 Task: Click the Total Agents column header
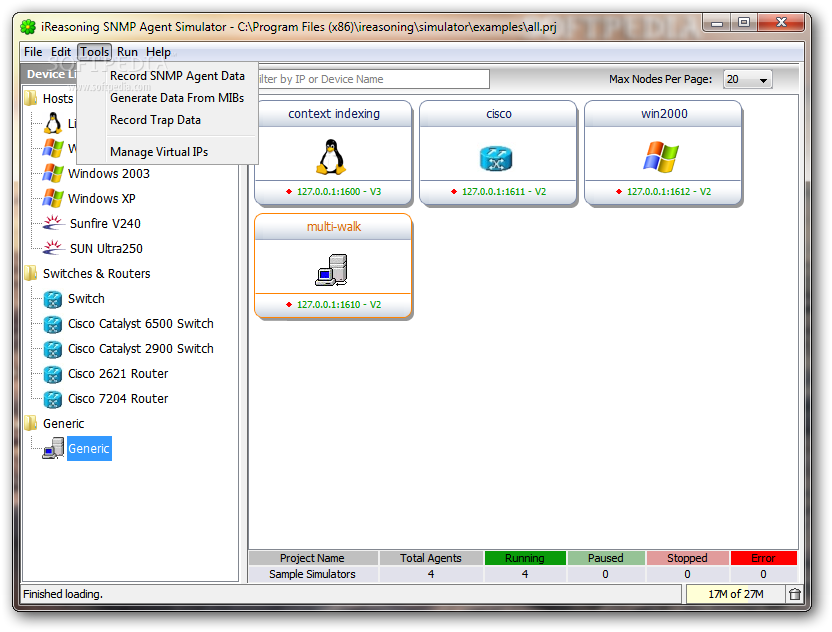click(x=431, y=558)
